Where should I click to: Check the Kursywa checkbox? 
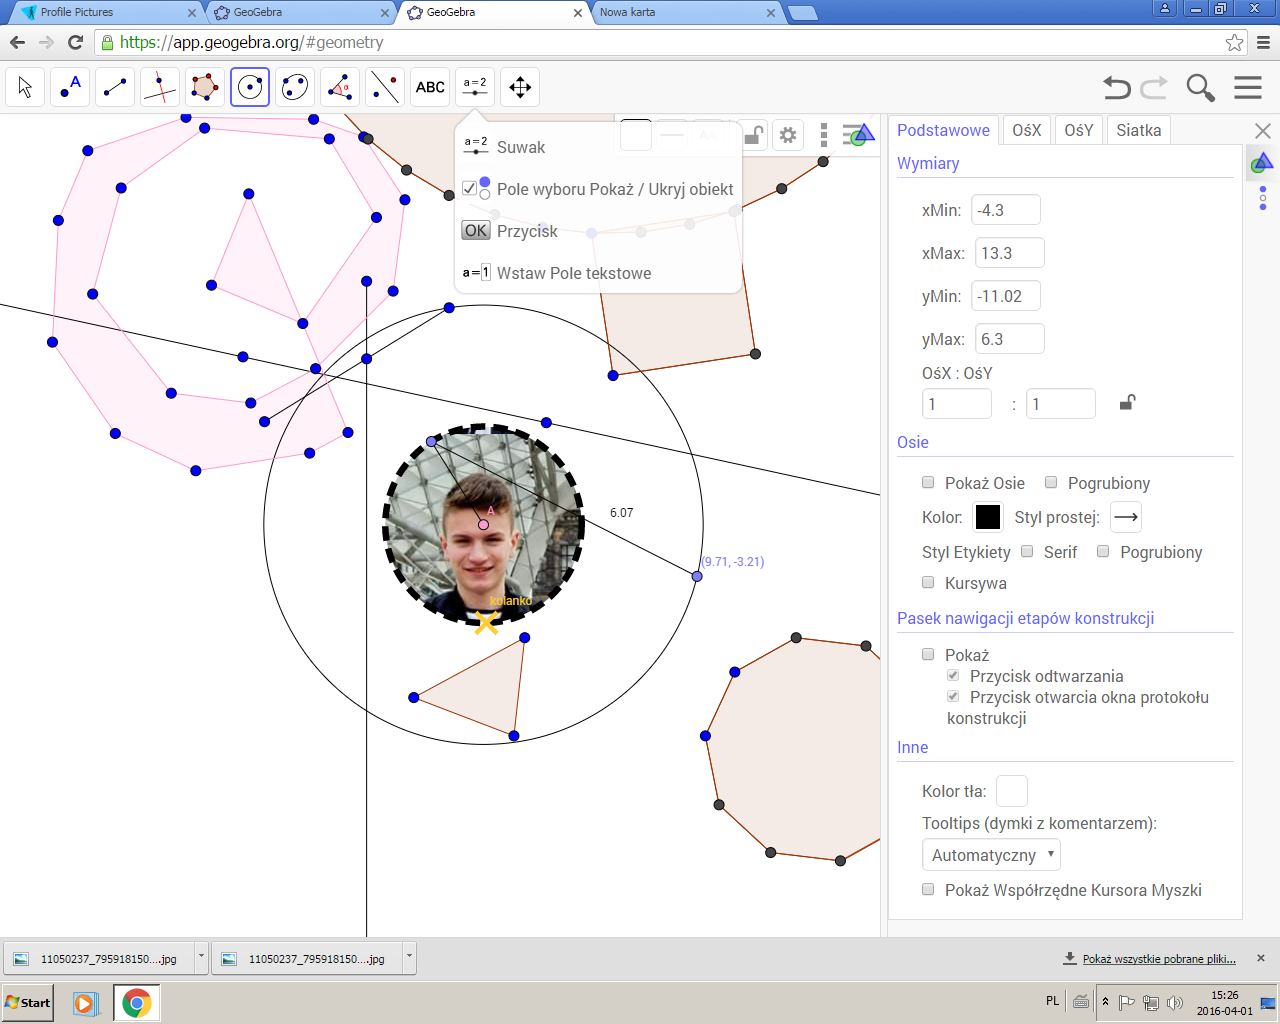[x=928, y=583]
